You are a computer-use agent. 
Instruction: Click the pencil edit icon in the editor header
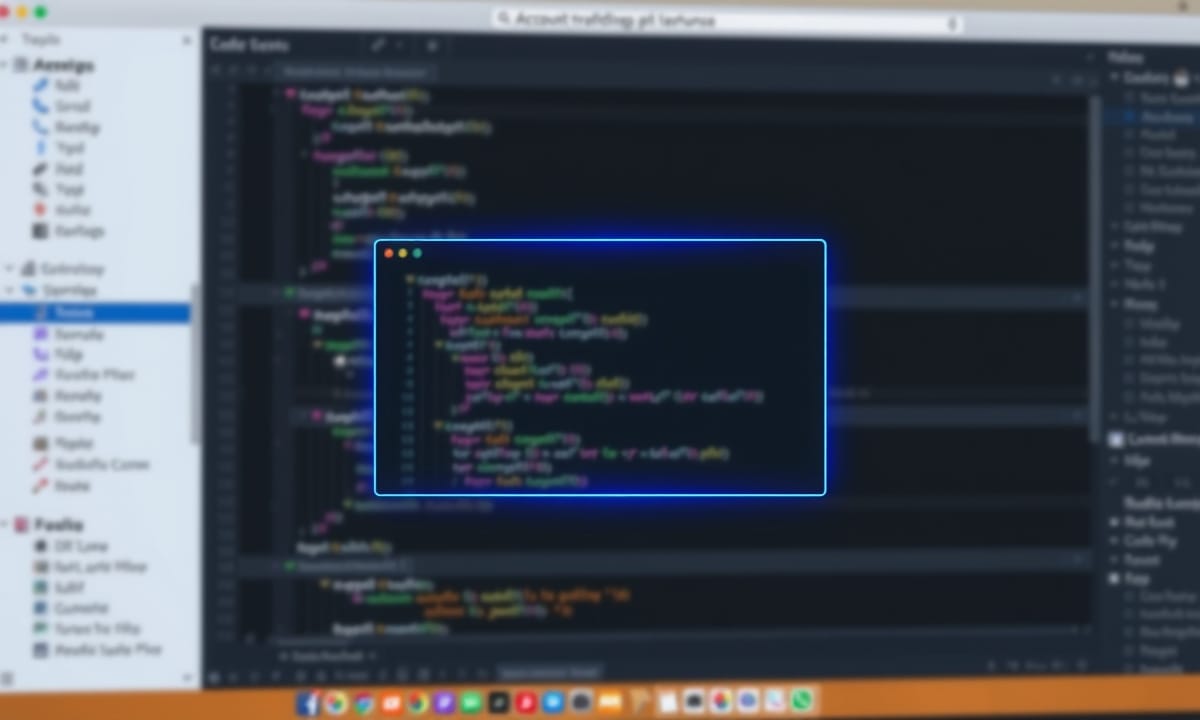378,45
